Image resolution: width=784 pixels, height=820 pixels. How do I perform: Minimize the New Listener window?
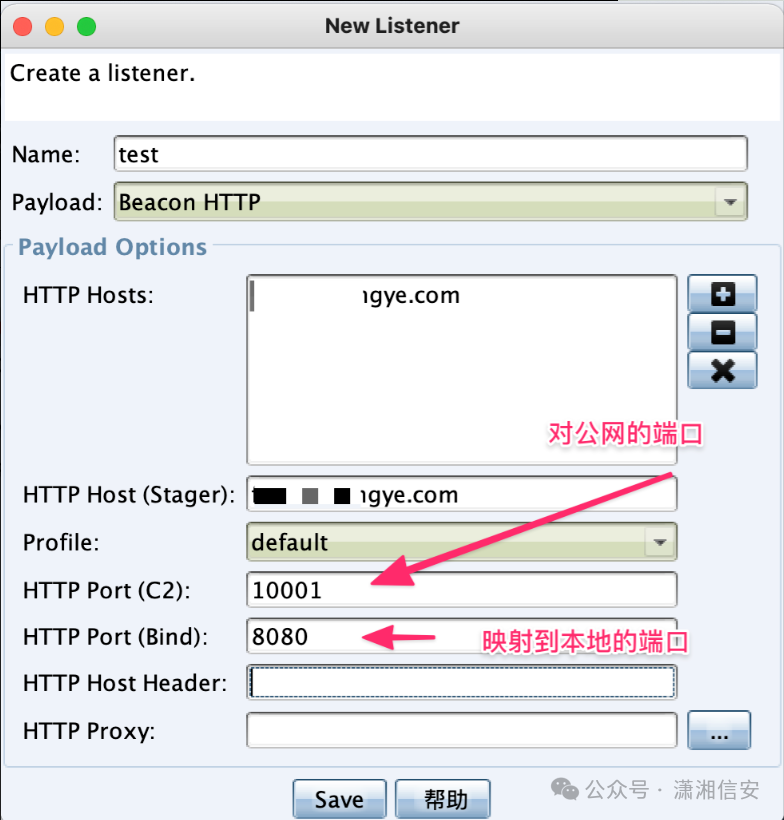click(x=54, y=26)
